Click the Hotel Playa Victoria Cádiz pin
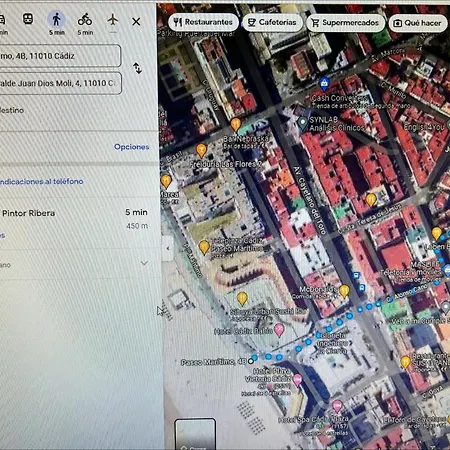450x450 pixels. pyautogui.click(x=297, y=380)
